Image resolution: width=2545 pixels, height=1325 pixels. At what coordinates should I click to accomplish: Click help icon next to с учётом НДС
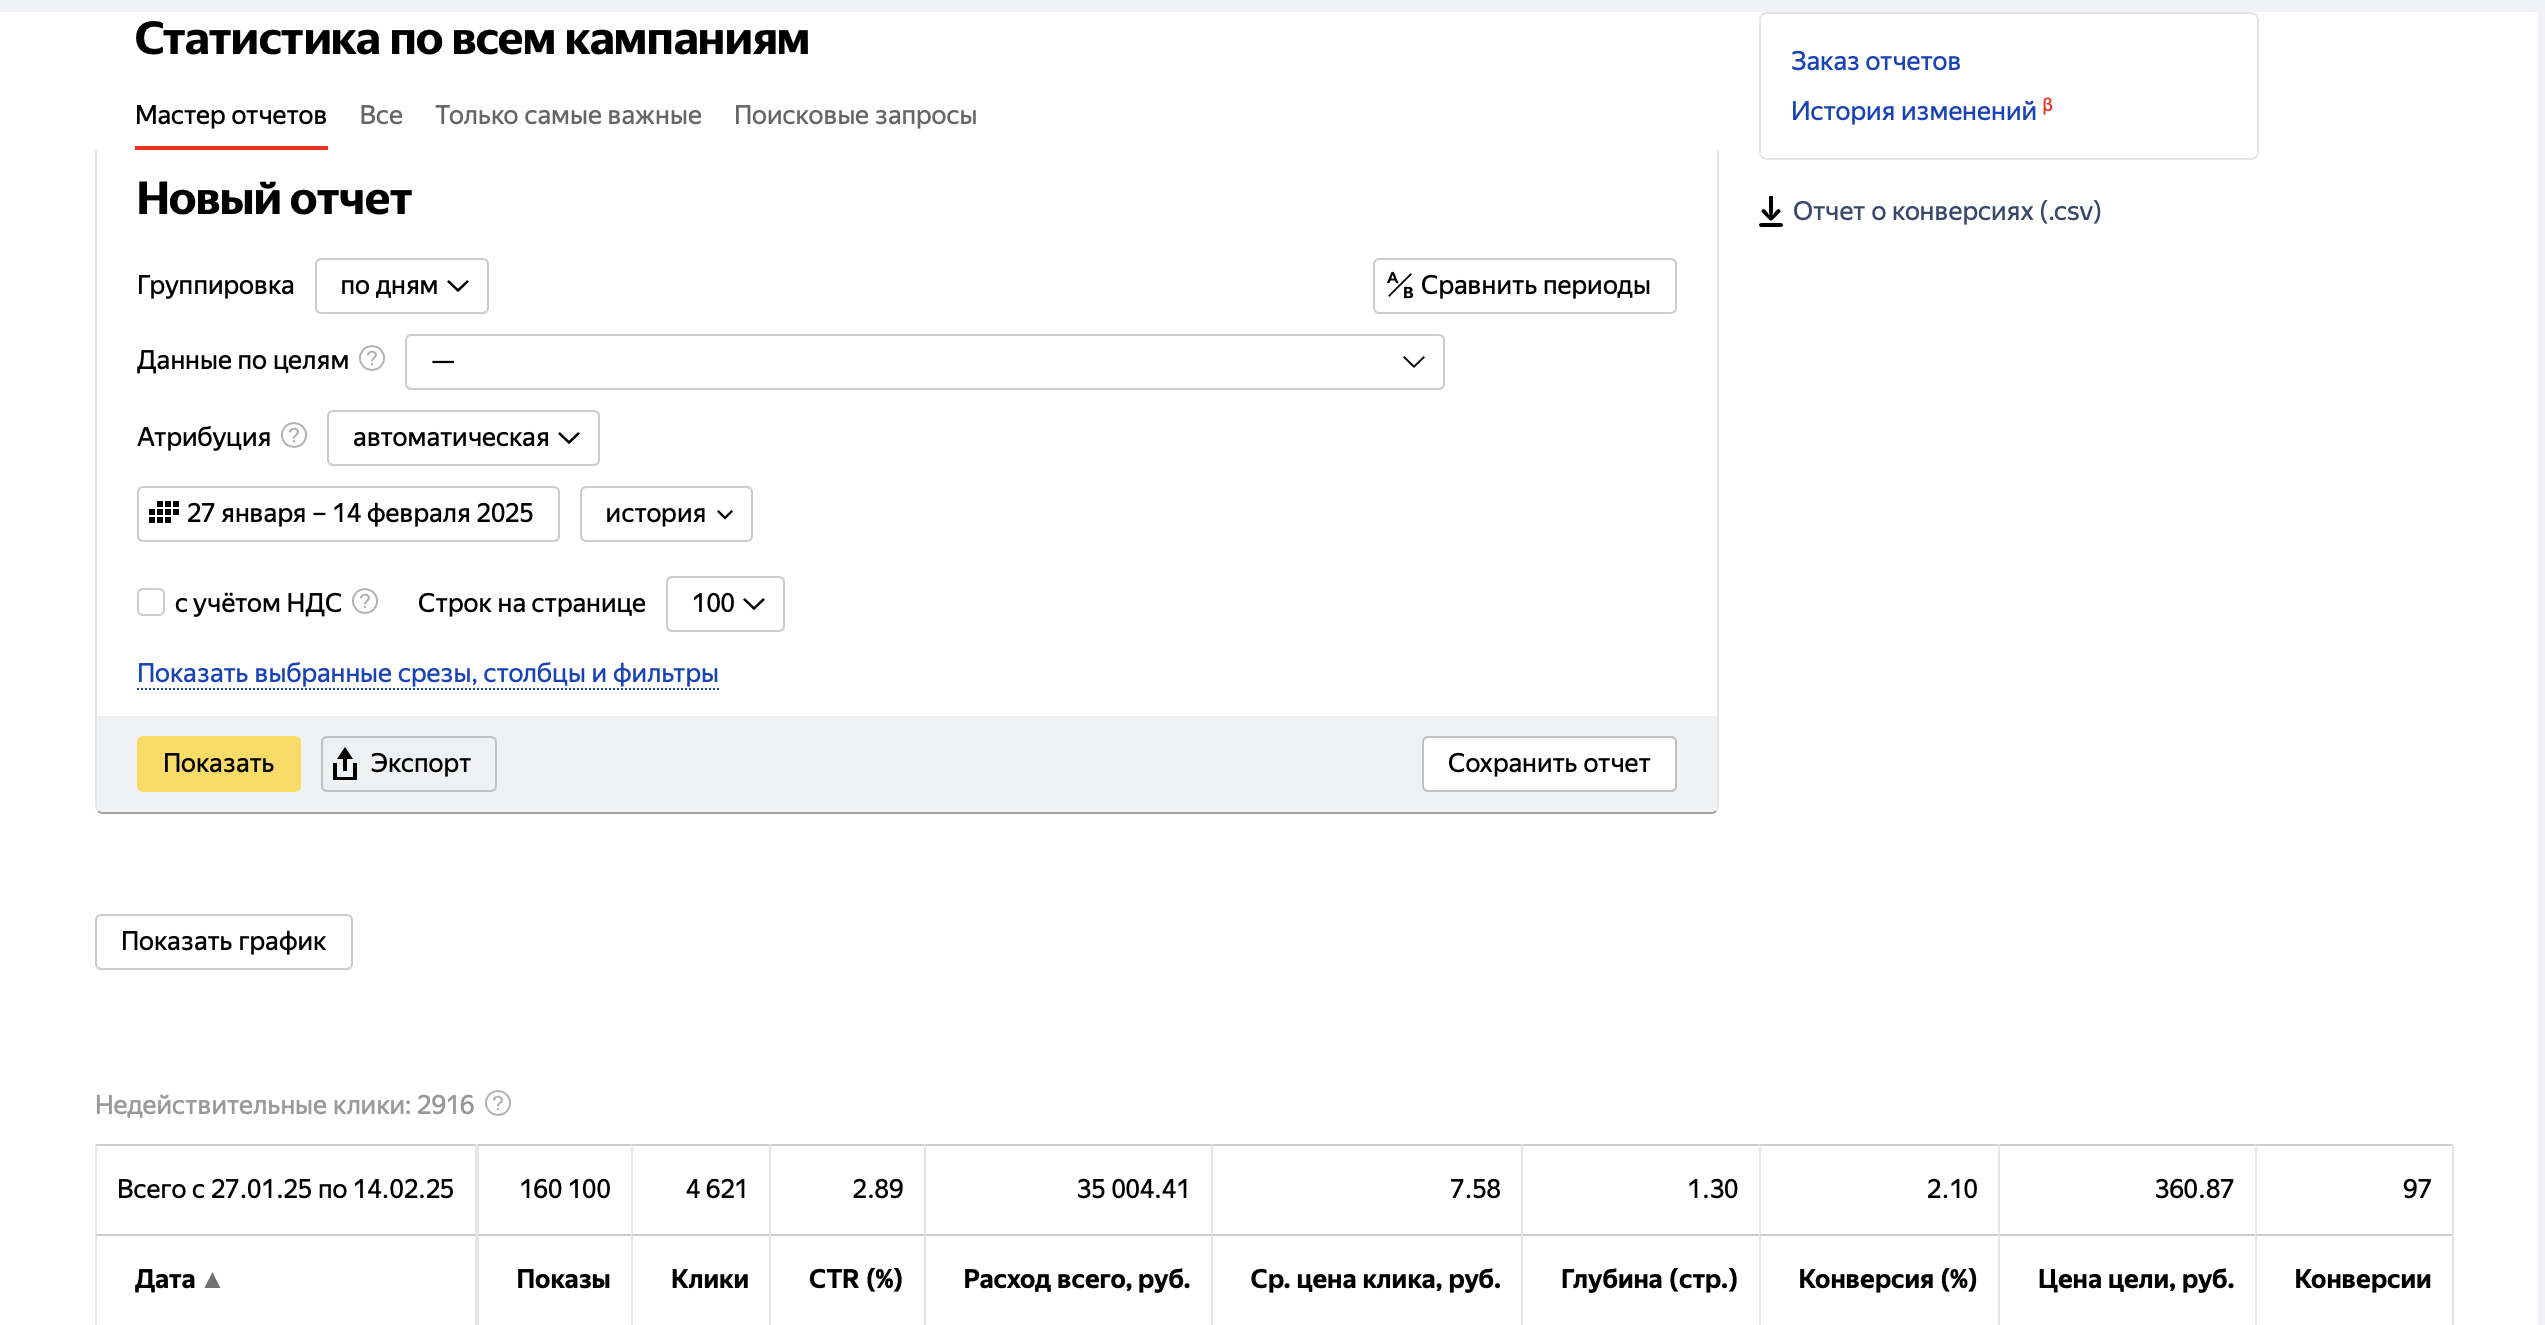point(366,602)
